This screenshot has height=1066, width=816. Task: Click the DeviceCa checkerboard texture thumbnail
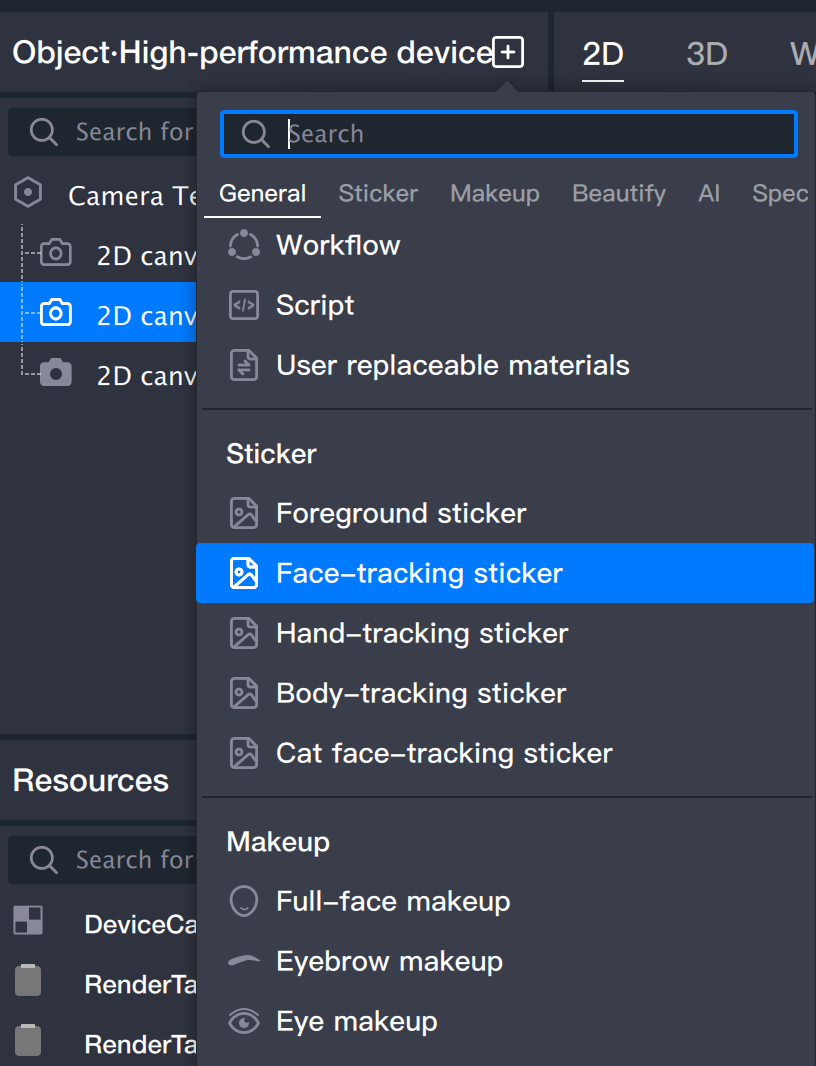pyautogui.click(x=28, y=921)
